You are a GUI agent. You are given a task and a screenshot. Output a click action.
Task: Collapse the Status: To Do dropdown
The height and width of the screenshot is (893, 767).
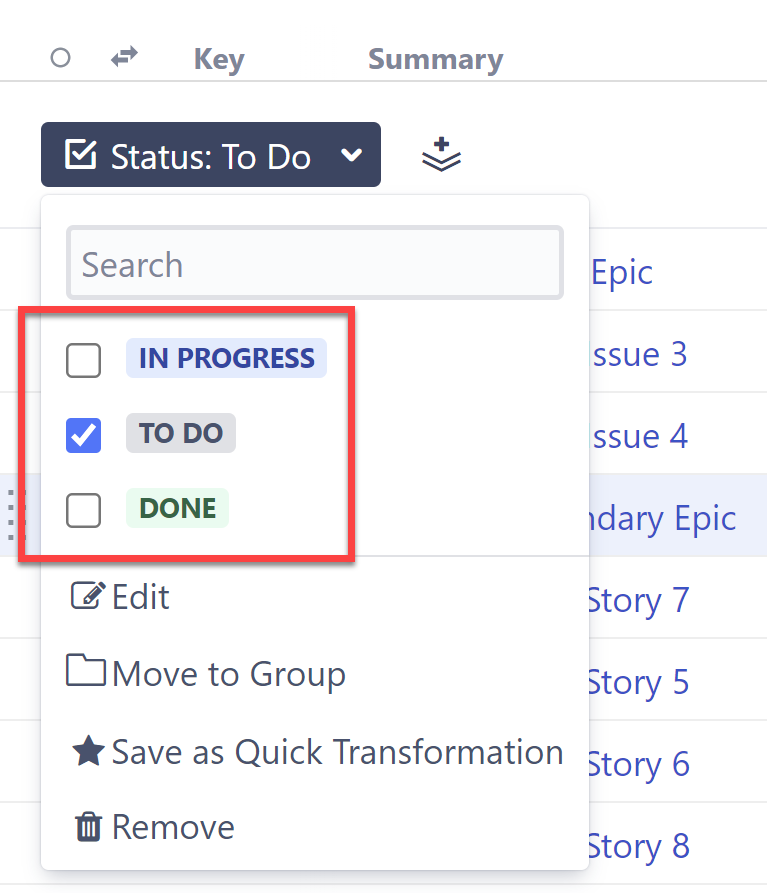point(210,155)
